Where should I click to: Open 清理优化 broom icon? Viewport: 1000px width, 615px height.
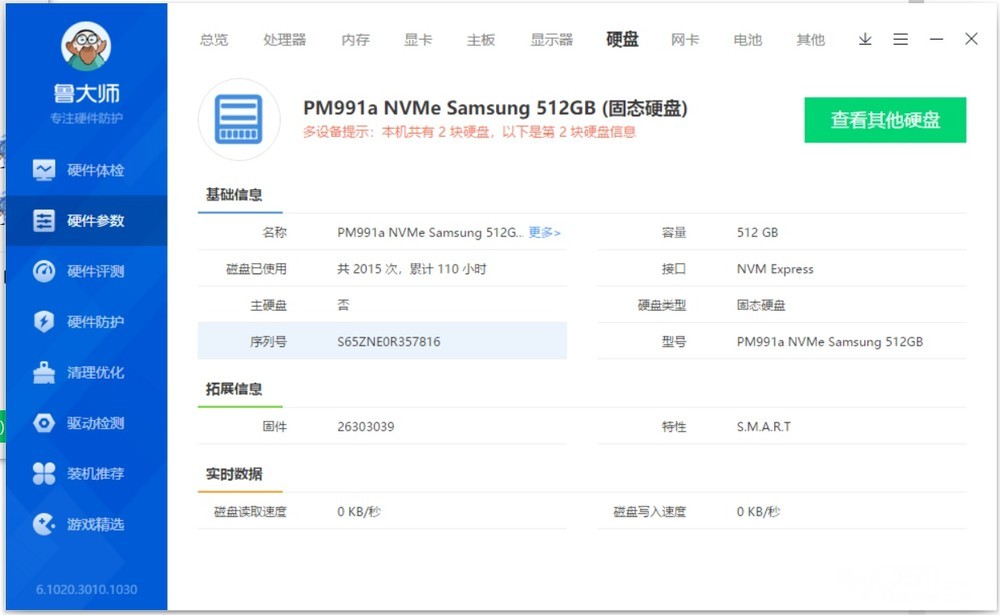pyautogui.click(x=43, y=373)
